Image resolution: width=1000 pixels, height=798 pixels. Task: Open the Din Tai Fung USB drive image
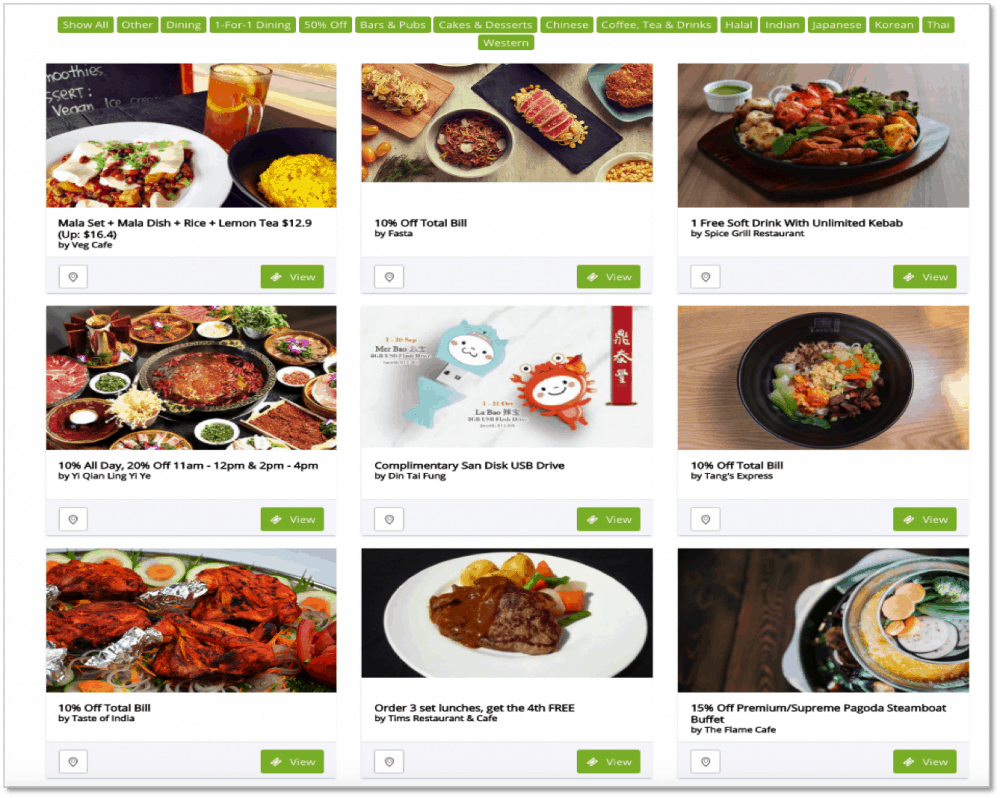[507, 378]
